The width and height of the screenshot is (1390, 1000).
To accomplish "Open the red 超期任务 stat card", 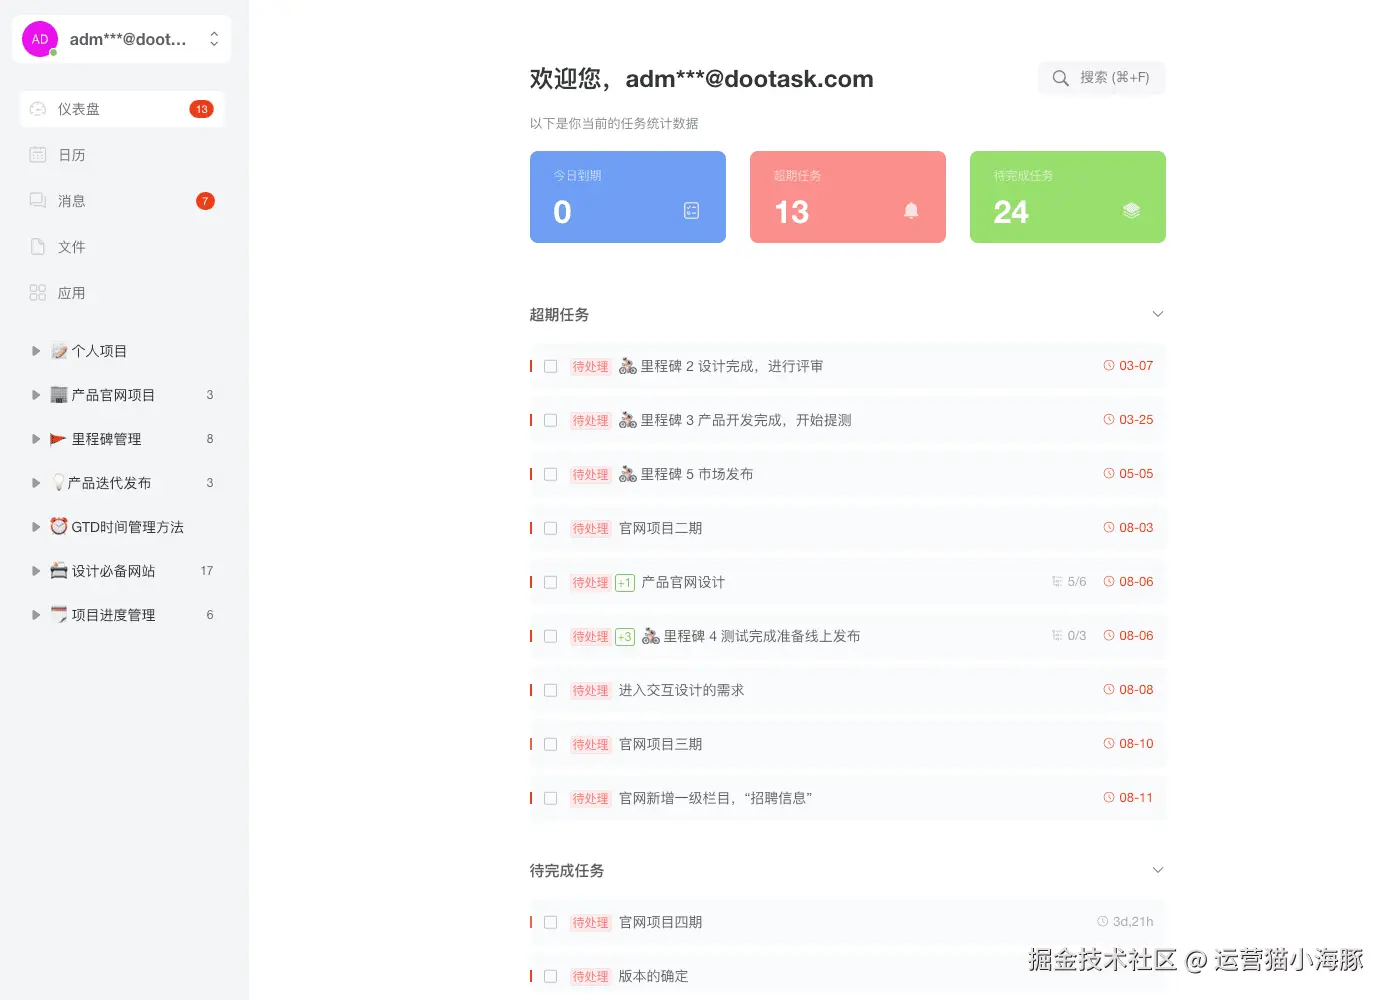I will coord(848,197).
